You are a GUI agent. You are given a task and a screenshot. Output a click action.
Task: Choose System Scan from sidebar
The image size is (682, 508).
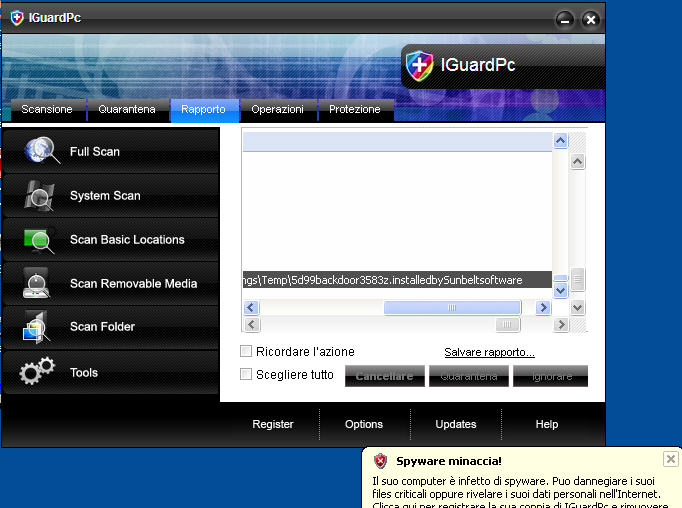pyautogui.click(x=111, y=196)
